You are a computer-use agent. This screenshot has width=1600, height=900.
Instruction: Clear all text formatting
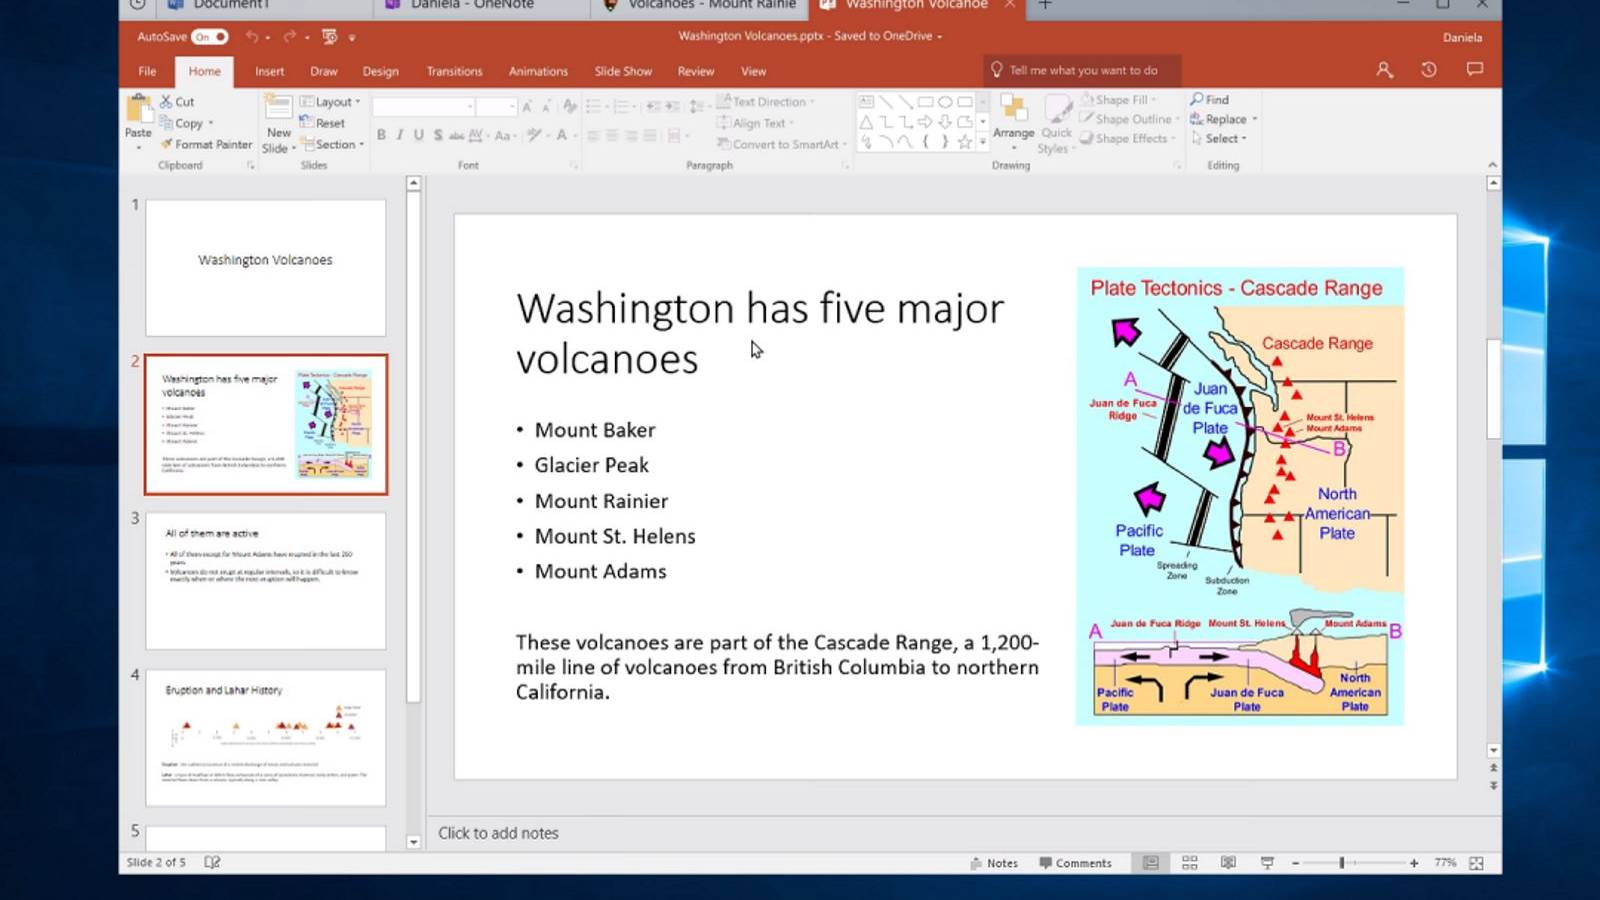pyautogui.click(x=569, y=106)
